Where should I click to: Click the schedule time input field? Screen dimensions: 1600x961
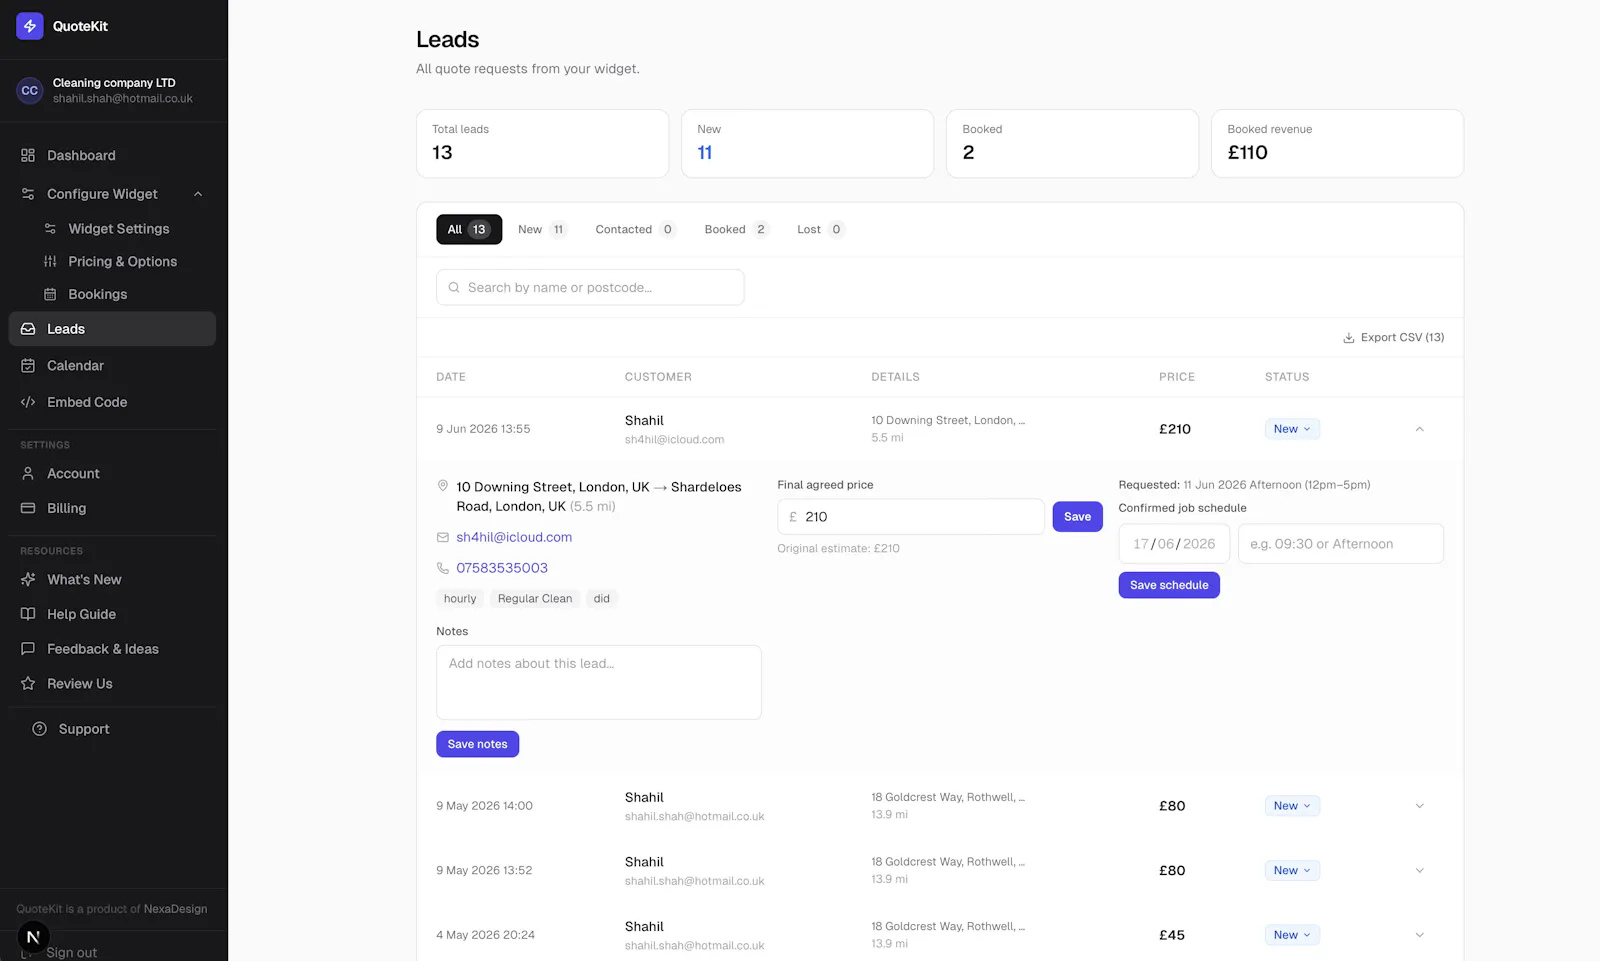pyautogui.click(x=1341, y=544)
